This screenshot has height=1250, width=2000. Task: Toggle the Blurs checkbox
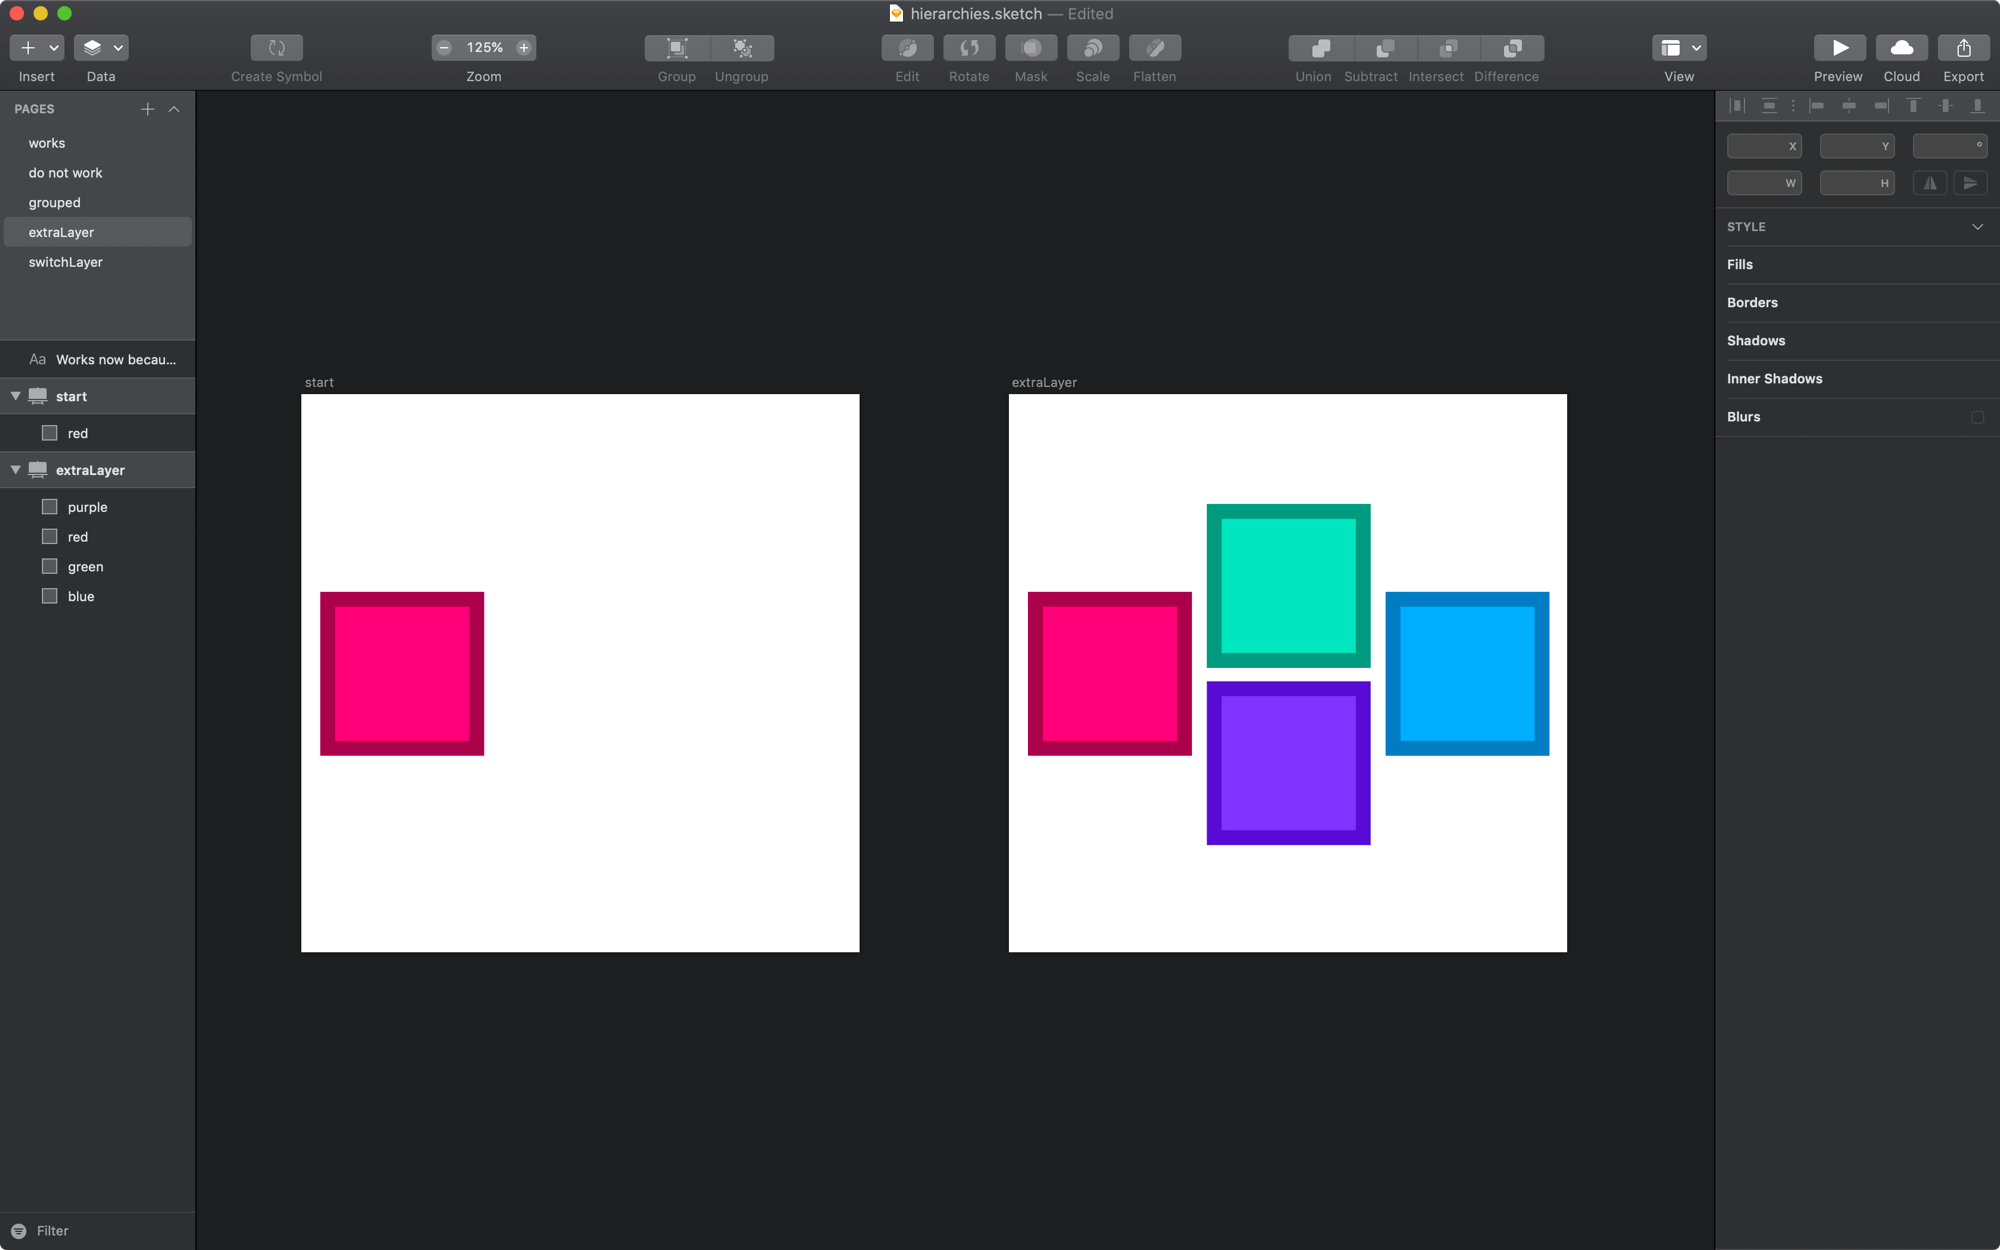point(1977,417)
